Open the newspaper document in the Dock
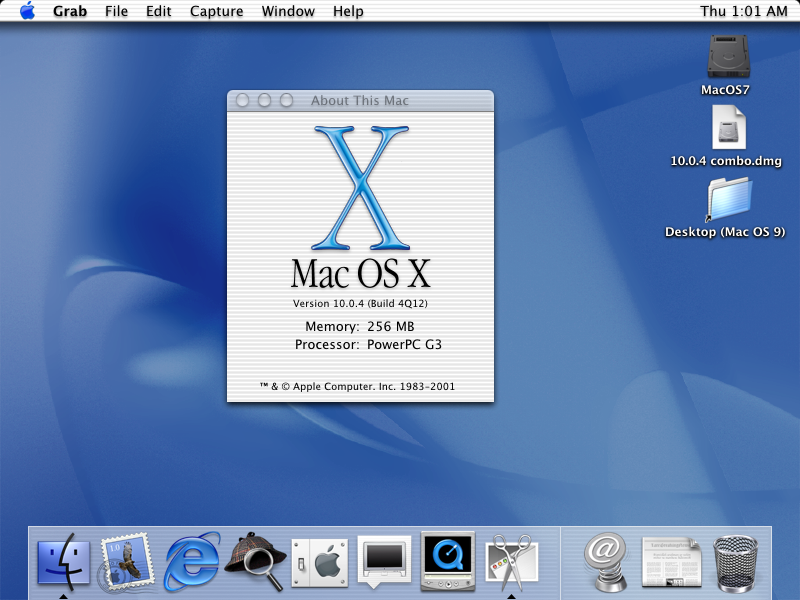800x600 pixels. coord(671,561)
